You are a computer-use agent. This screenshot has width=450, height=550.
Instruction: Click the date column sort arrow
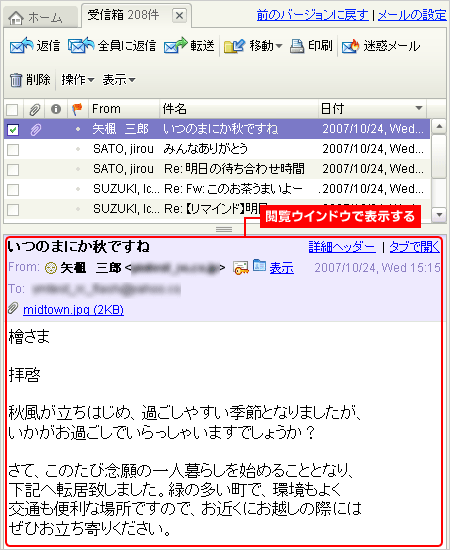[419, 108]
